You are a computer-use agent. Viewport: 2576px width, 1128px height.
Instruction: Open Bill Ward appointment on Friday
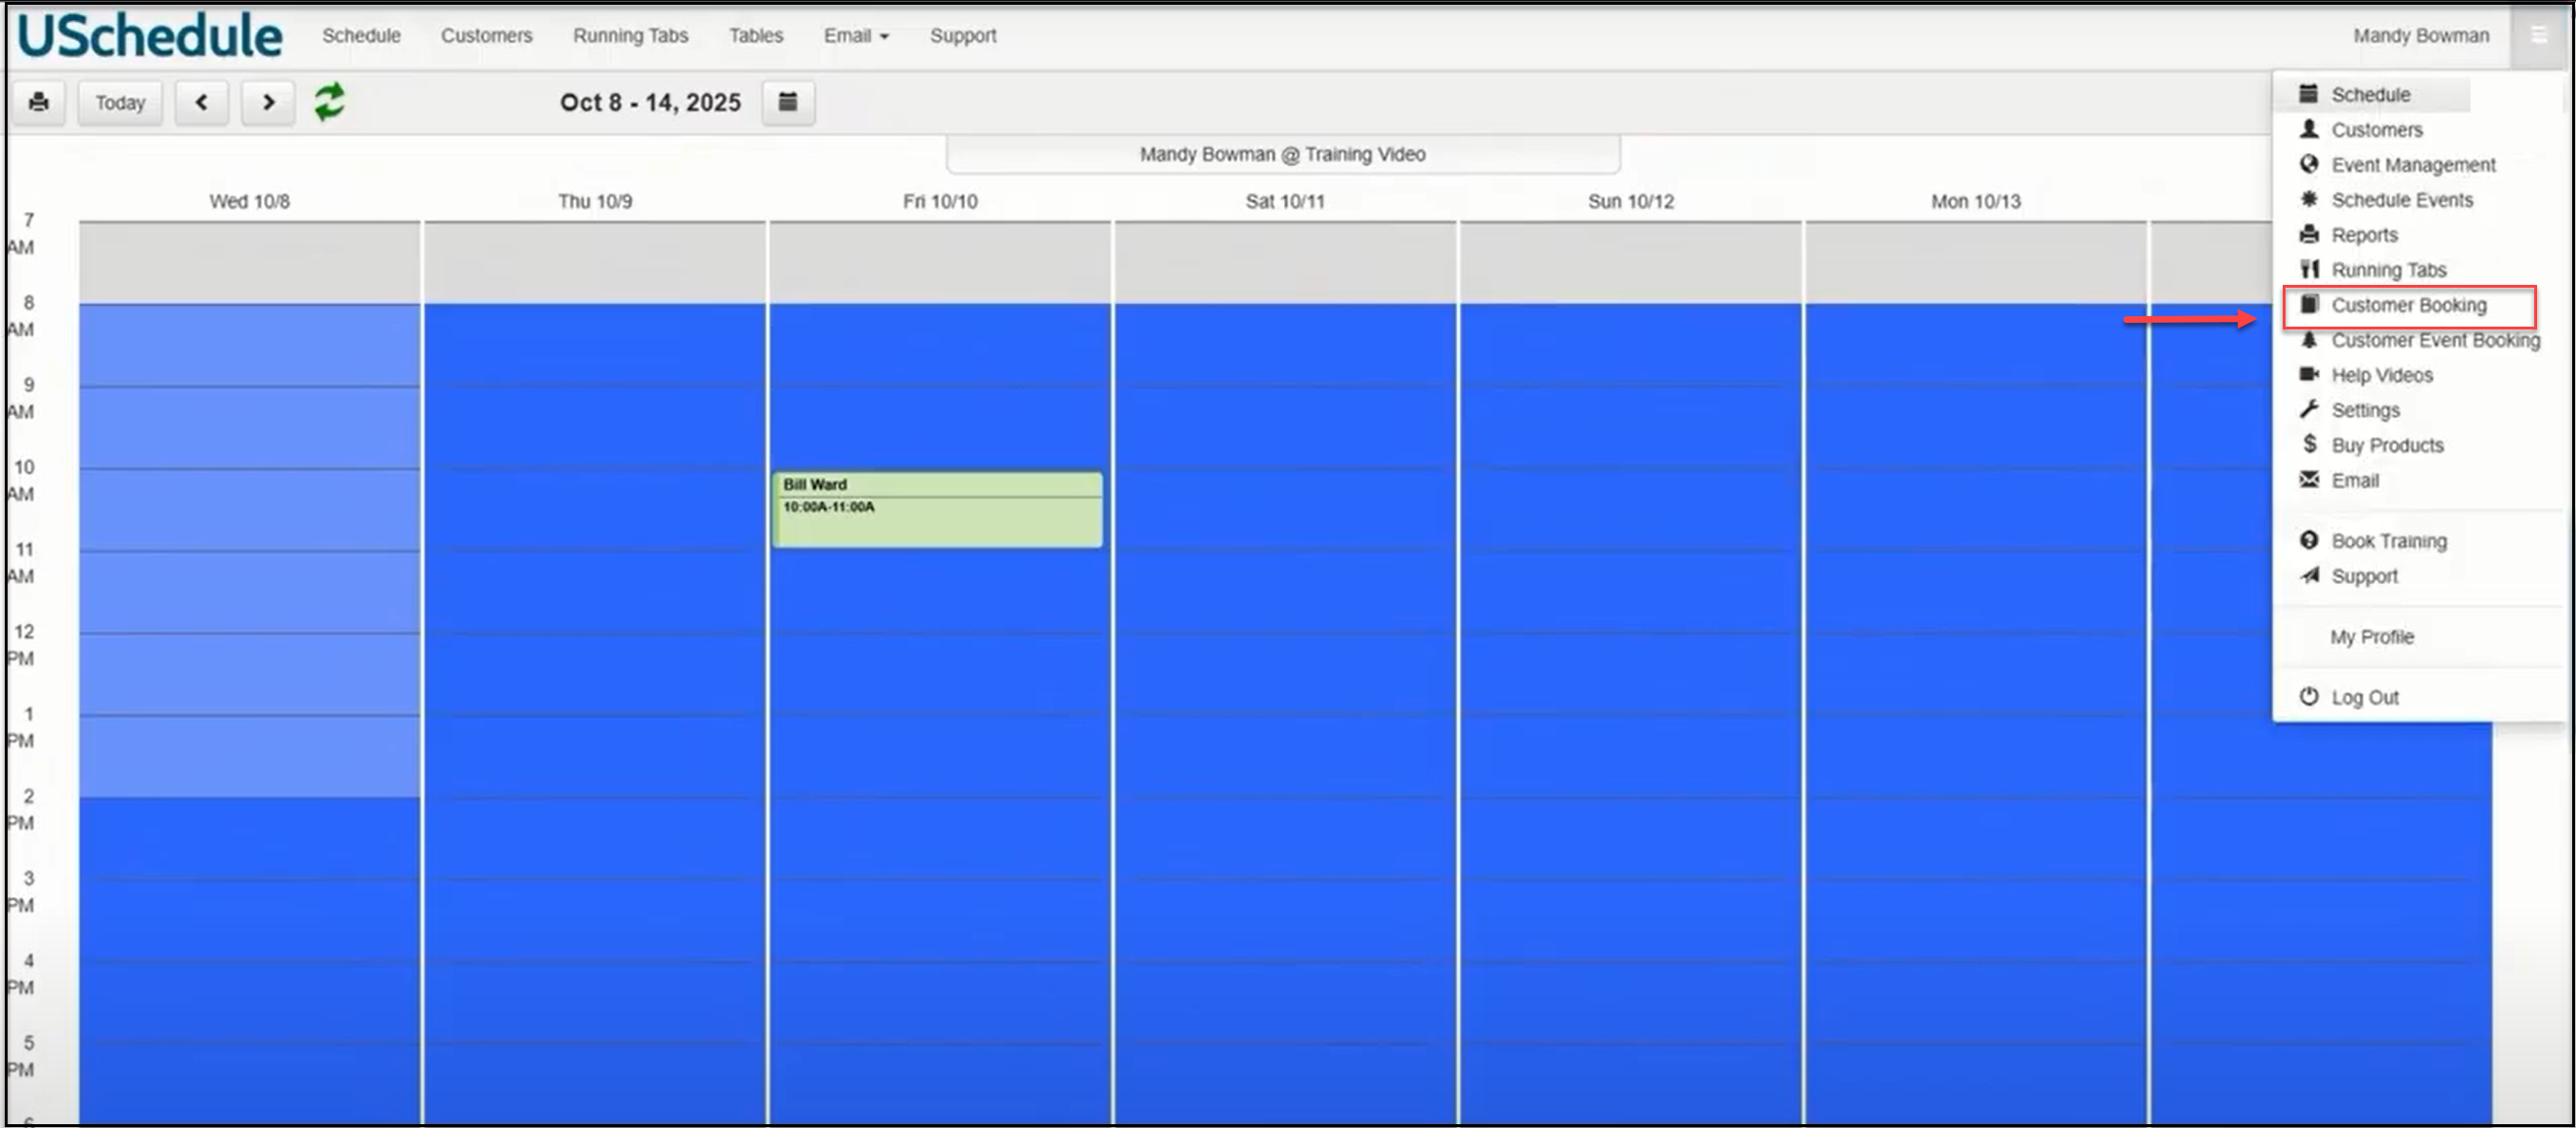click(x=937, y=510)
